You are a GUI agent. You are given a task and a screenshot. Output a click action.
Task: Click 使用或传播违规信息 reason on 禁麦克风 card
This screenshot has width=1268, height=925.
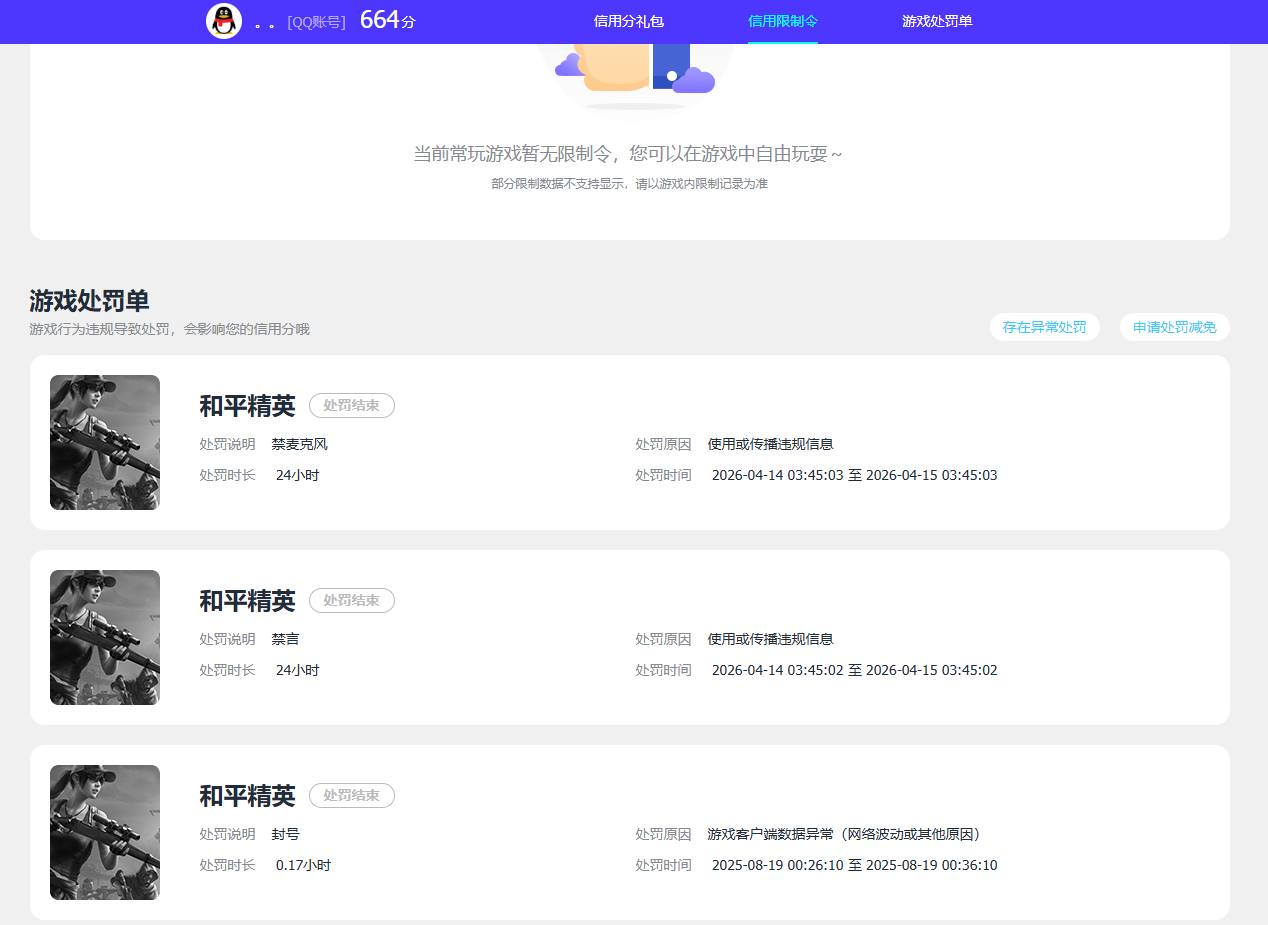tap(770, 444)
